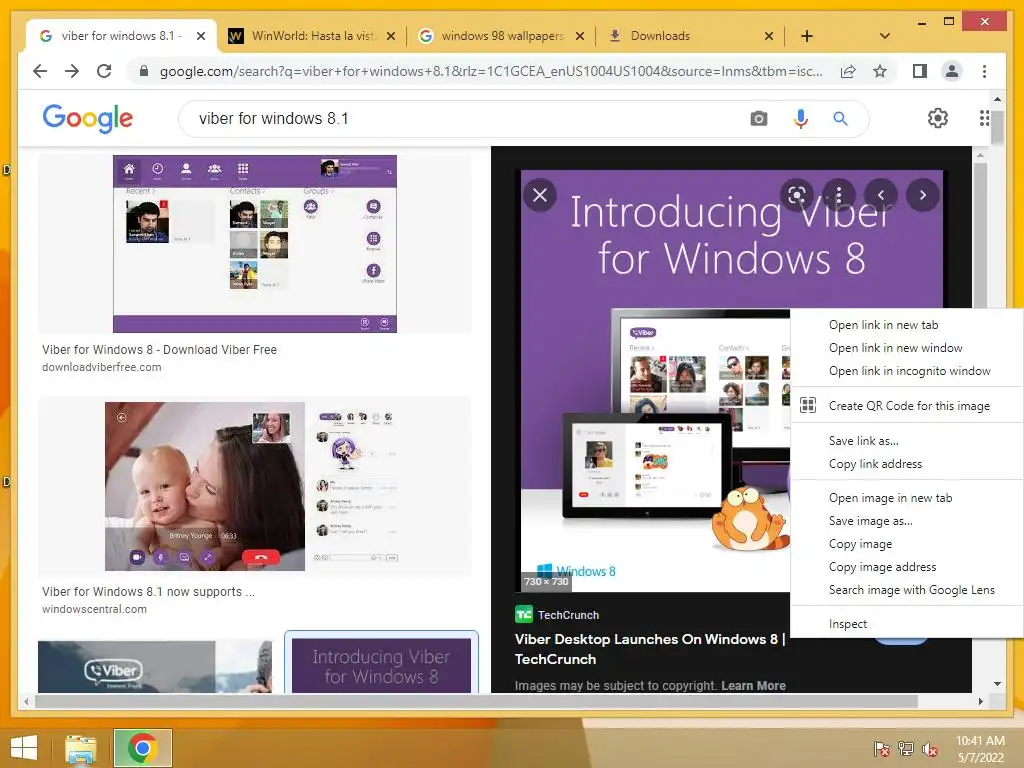Screen dimensions: 1024x768
Task: Close the viber for windows 8.1 tab
Action: point(201,36)
